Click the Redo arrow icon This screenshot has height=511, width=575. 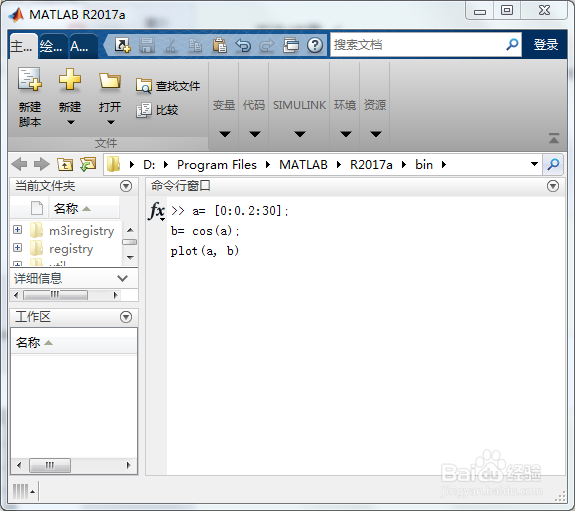pos(267,45)
